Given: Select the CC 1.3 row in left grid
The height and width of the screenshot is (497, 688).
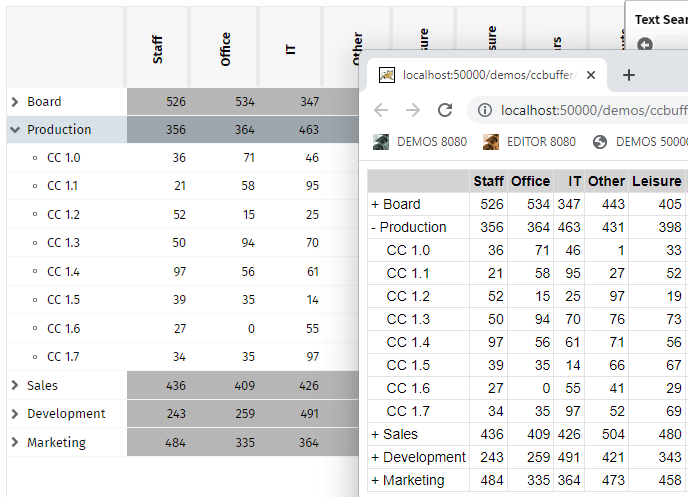Looking at the screenshot, I should click(x=63, y=244).
